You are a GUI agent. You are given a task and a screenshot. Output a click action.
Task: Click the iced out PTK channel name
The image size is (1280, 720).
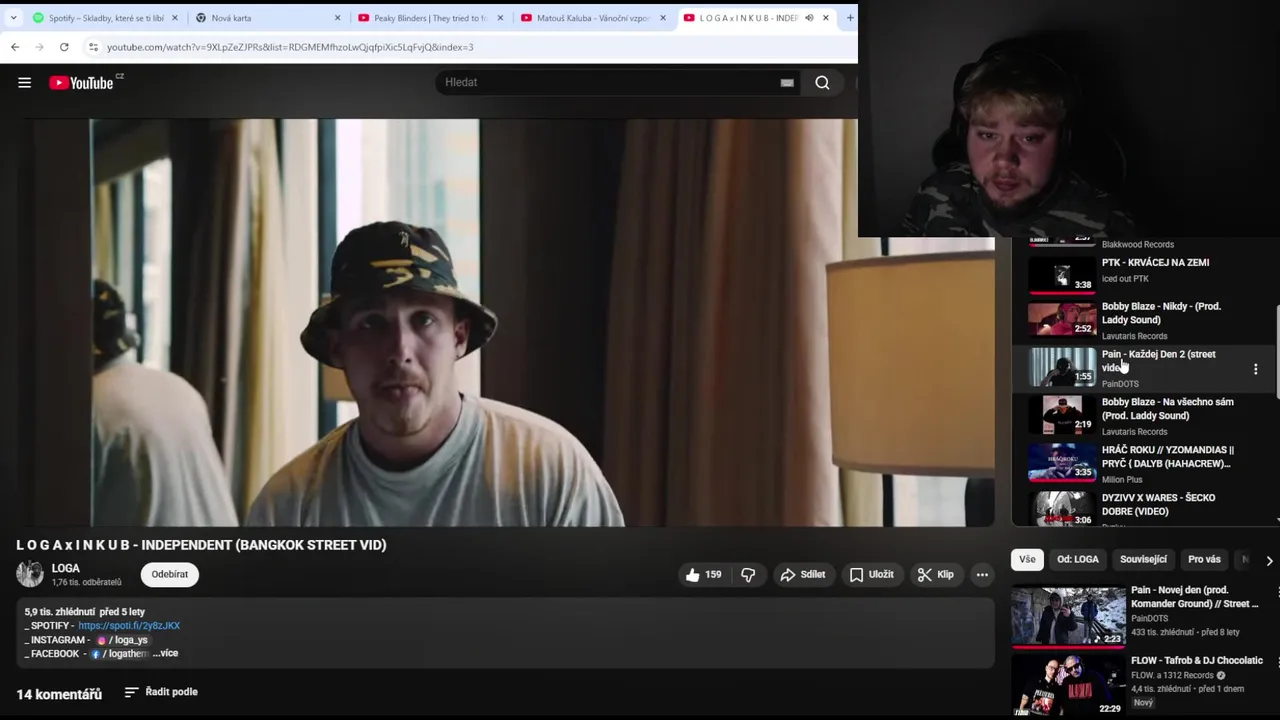click(1125, 279)
